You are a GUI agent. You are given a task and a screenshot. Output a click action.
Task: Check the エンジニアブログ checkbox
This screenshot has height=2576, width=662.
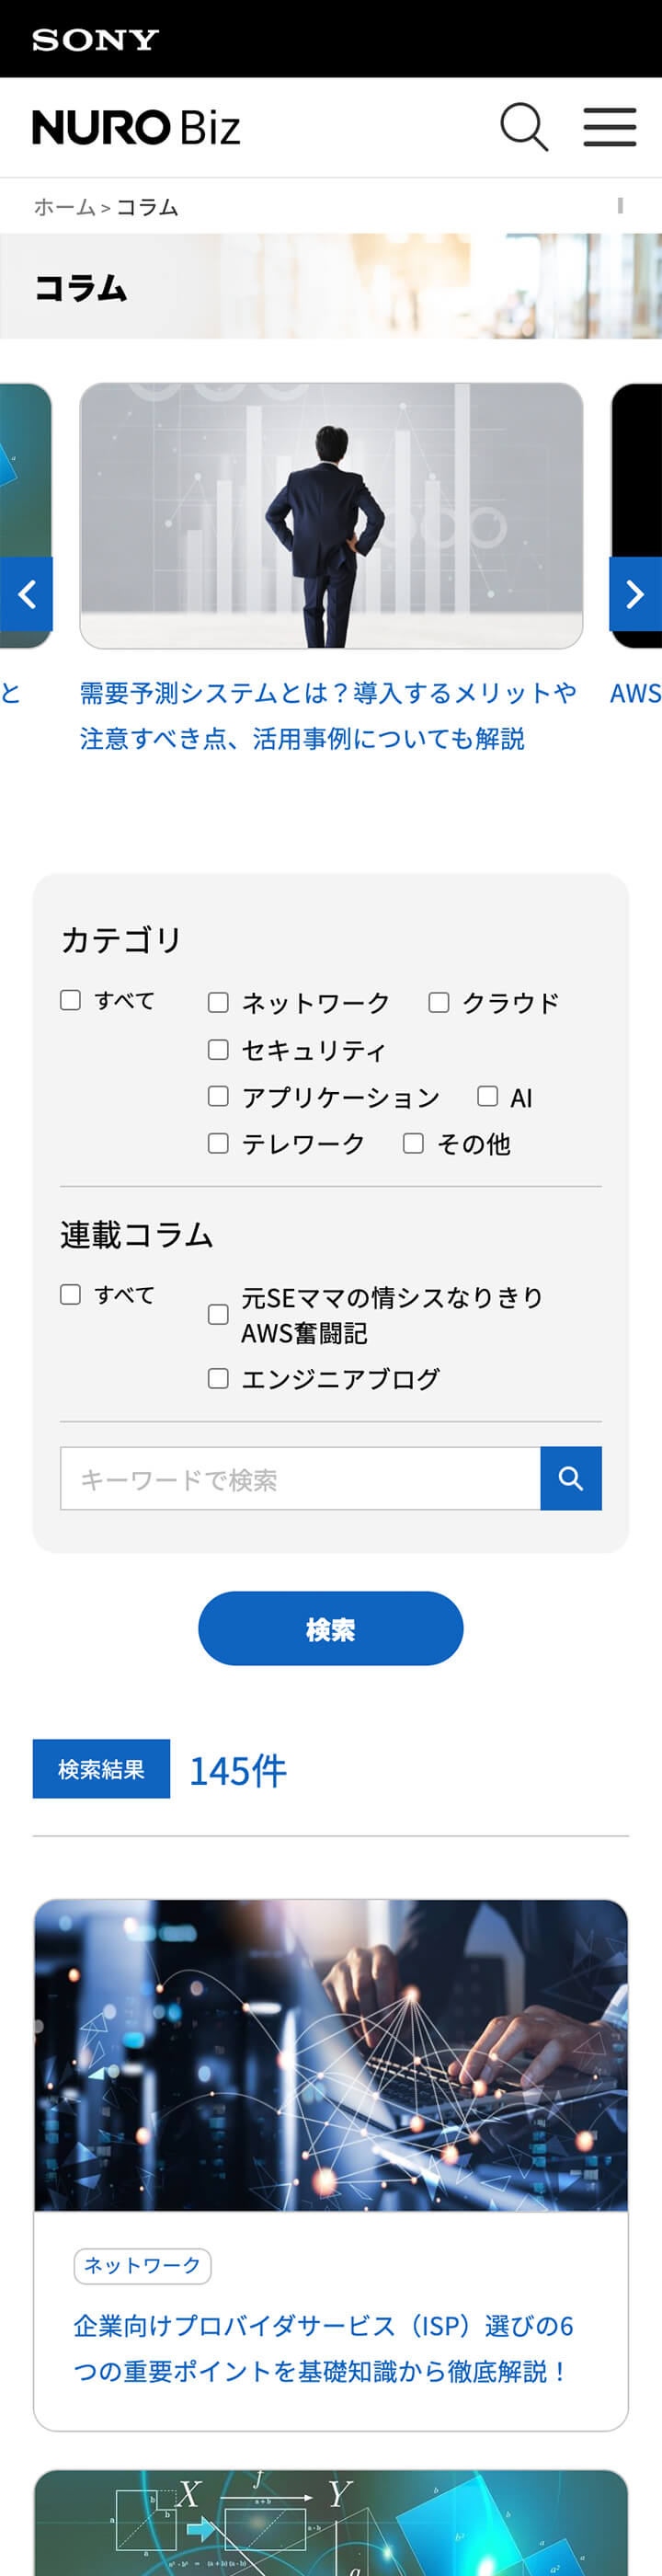218,1378
